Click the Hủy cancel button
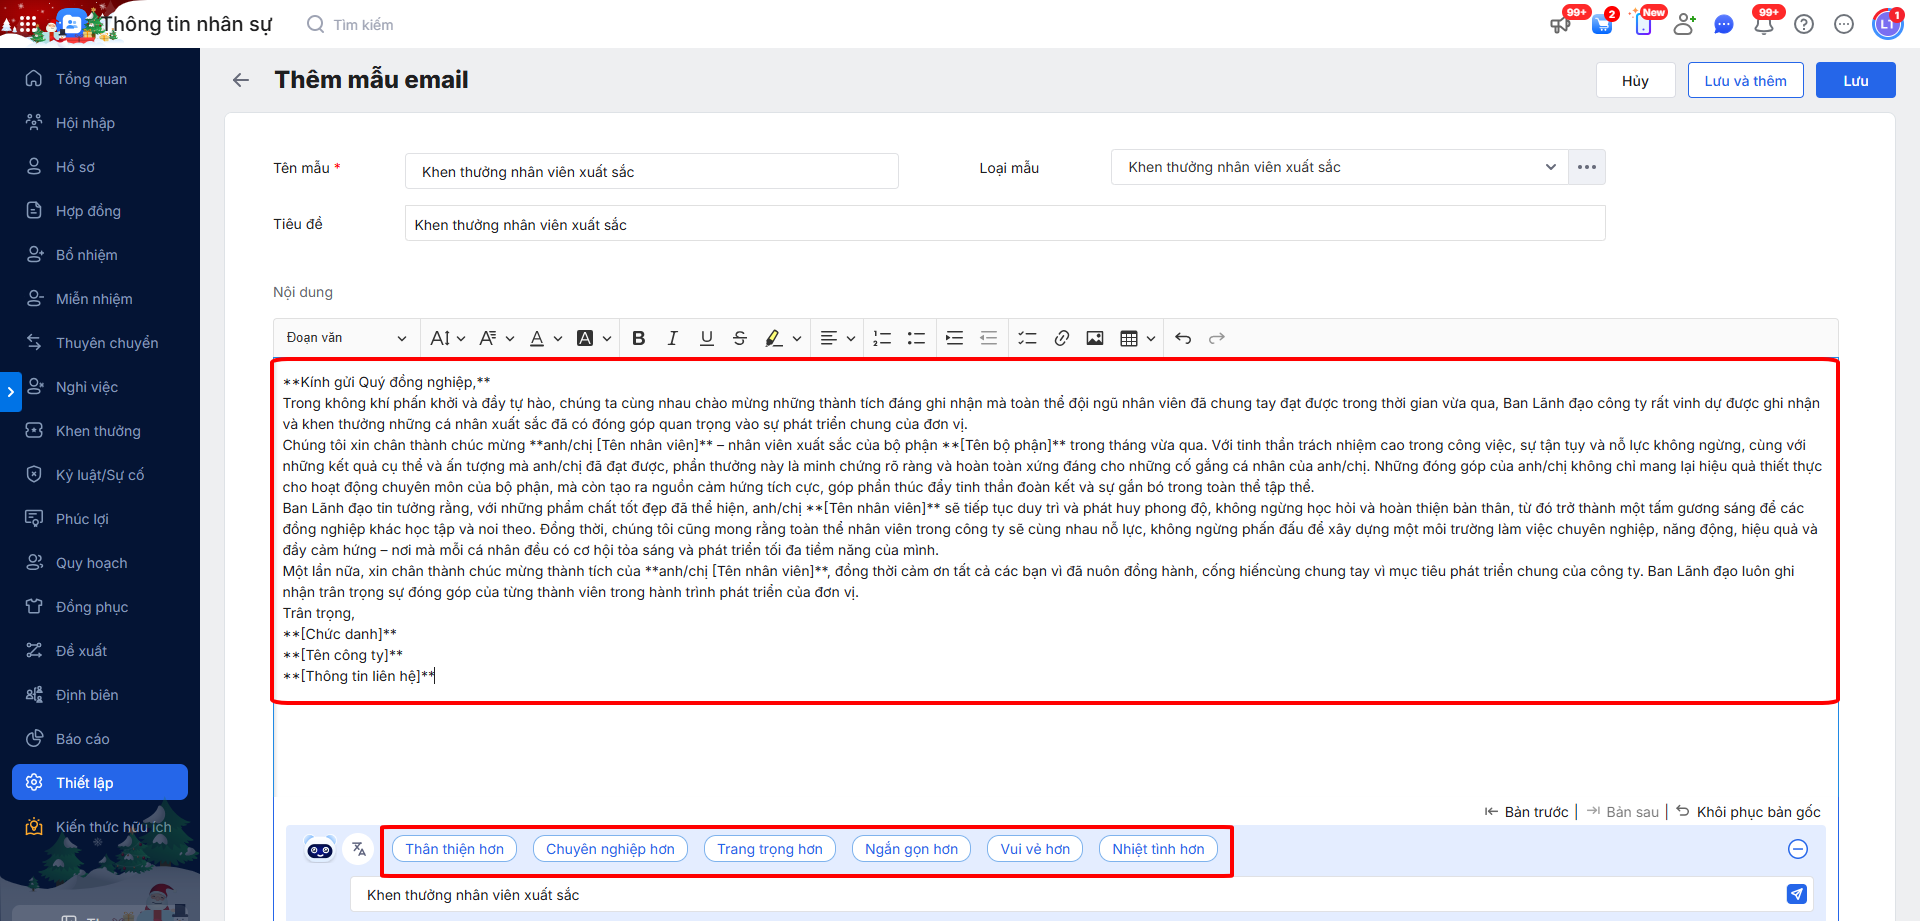Image resolution: width=1920 pixels, height=921 pixels. point(1636,80)
